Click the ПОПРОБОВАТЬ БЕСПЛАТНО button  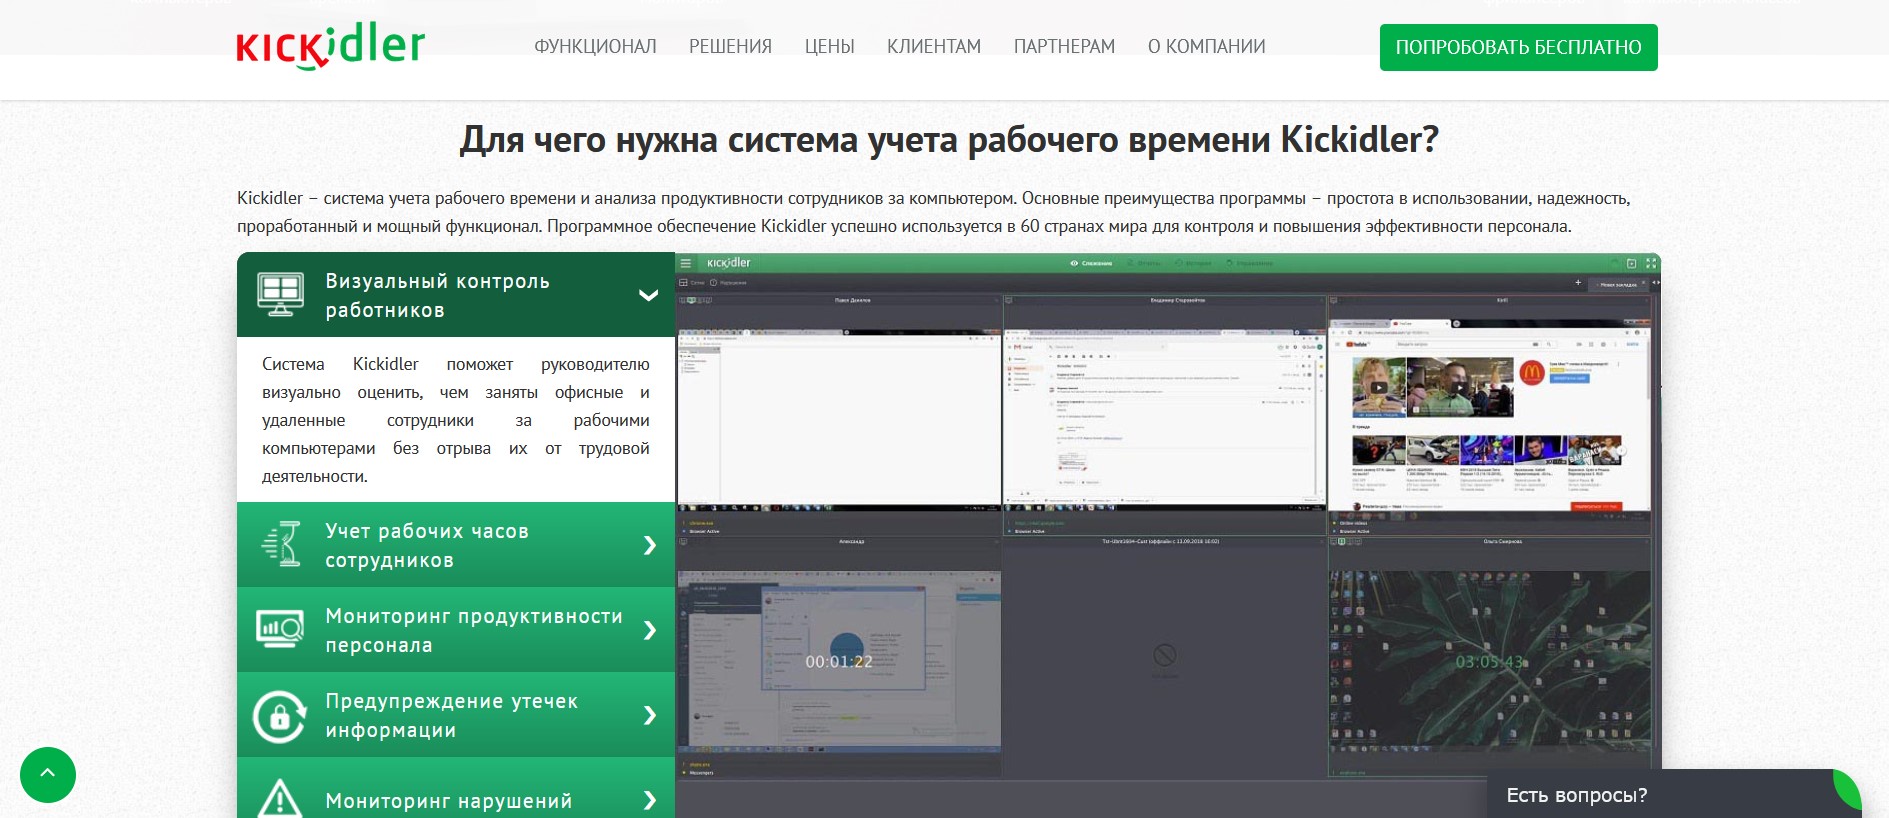coord(1518,47)
